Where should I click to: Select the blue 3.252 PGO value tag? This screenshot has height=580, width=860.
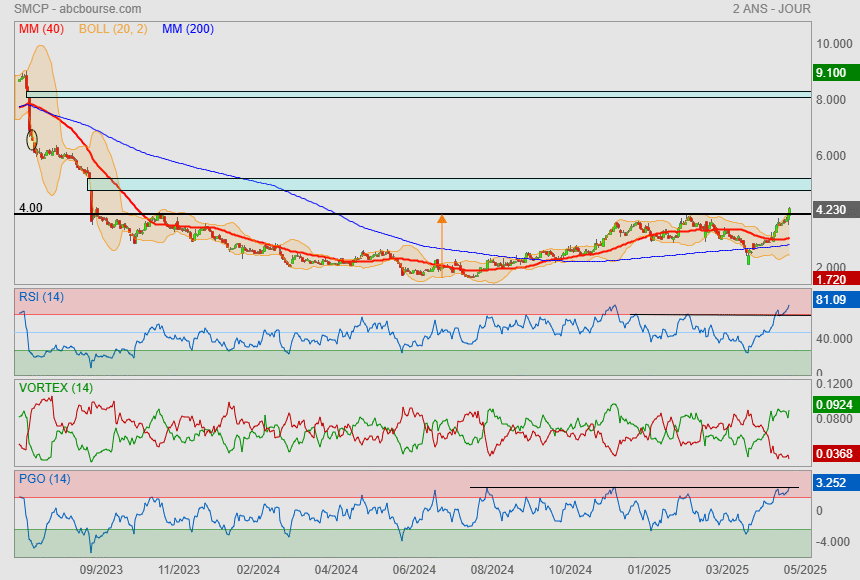pos(836,483)
